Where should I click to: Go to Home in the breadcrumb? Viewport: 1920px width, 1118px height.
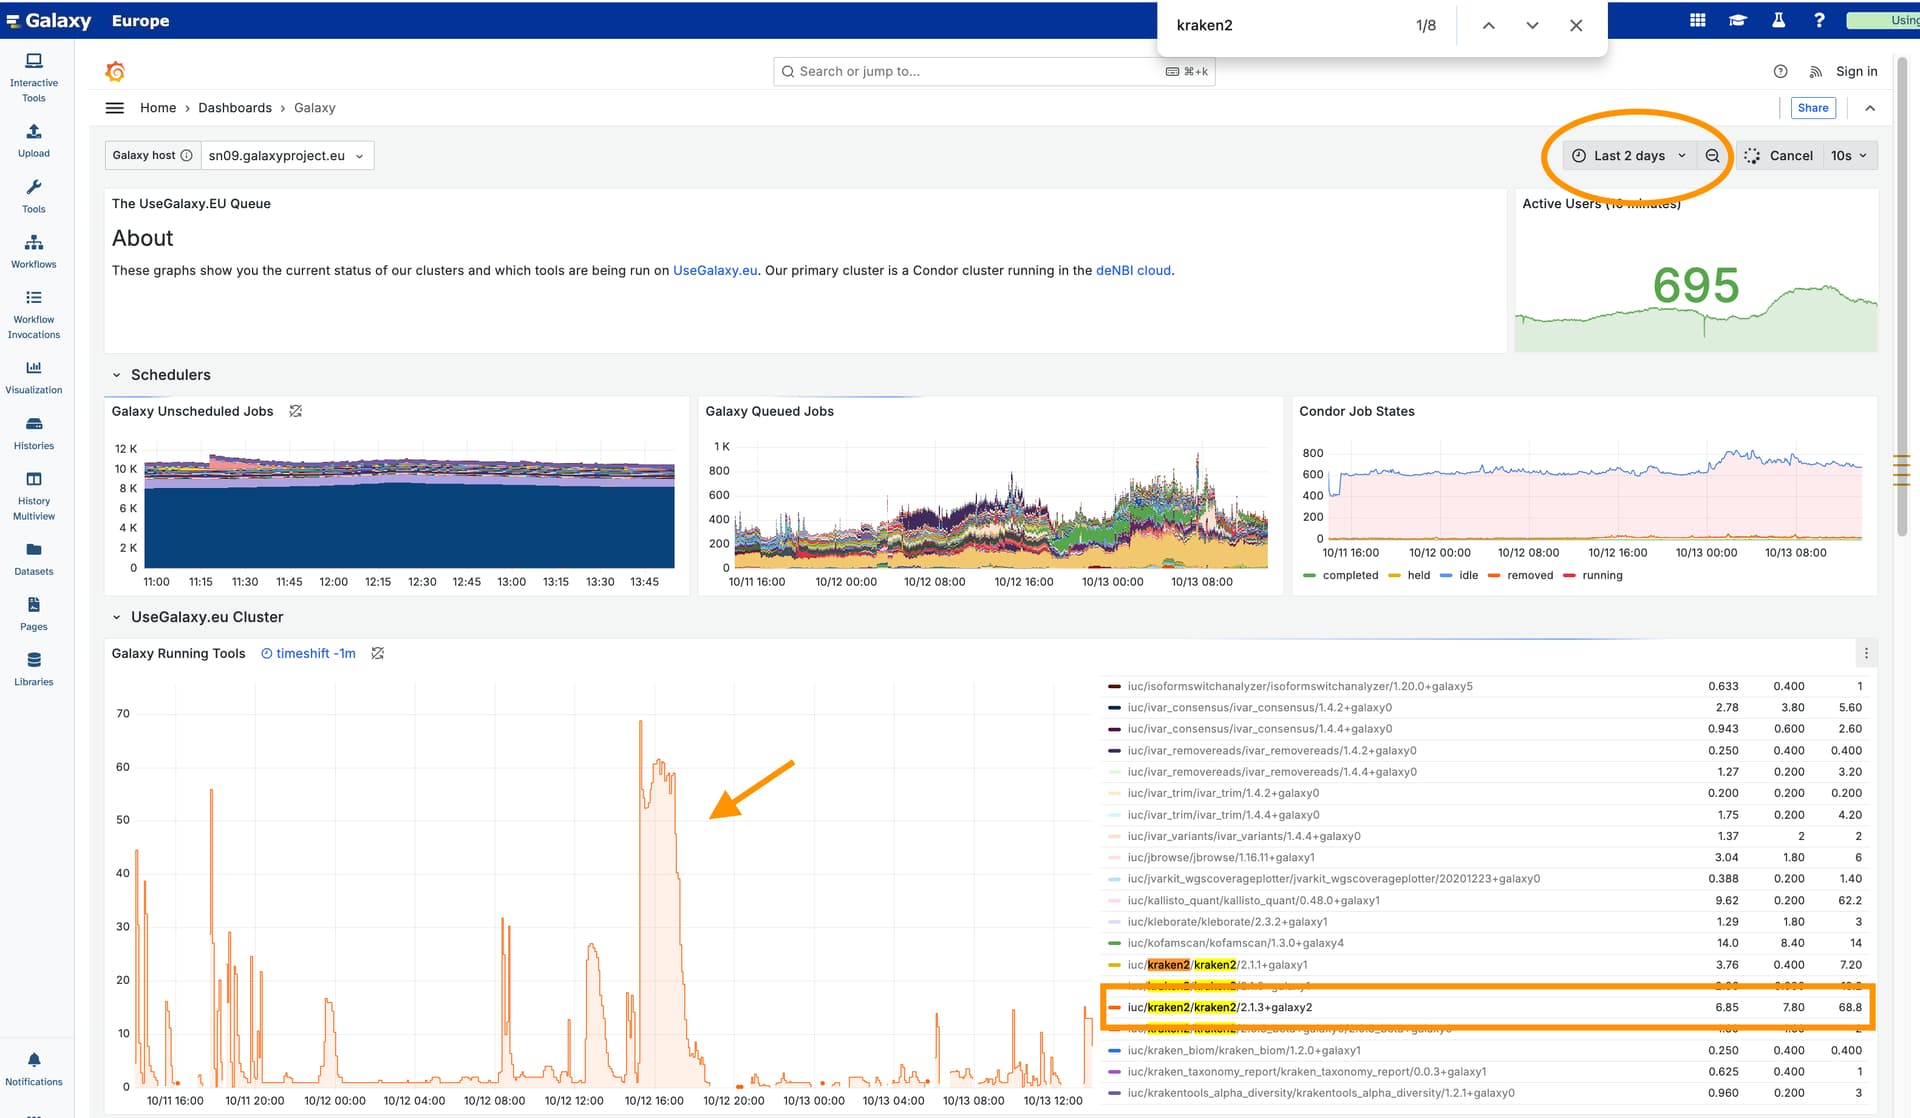(x=157, y=108)
